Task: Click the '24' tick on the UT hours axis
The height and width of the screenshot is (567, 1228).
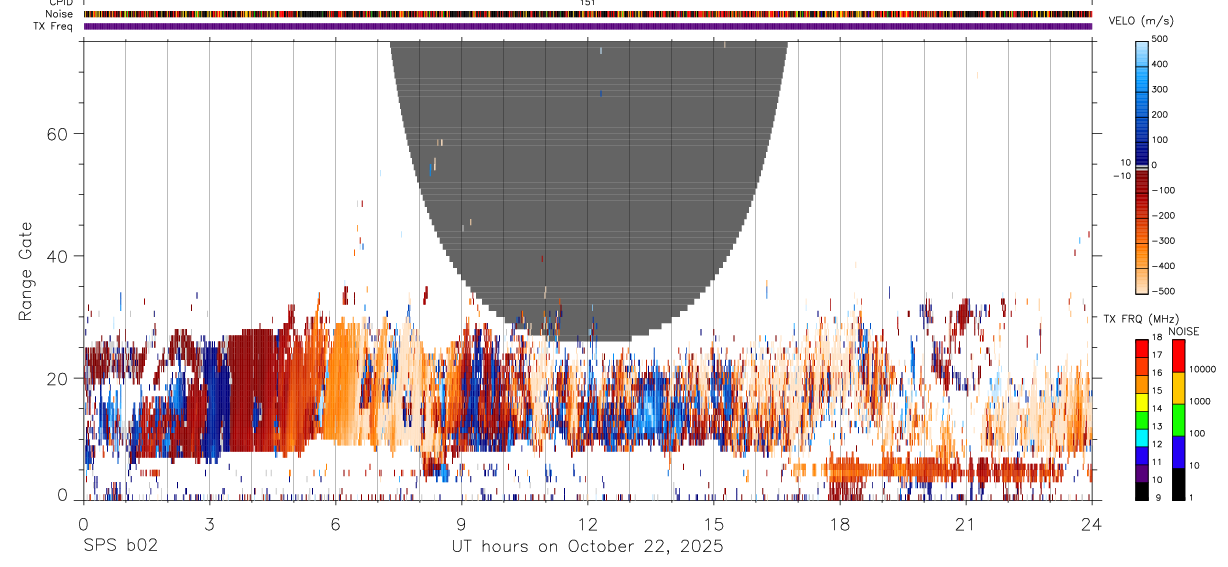Action: pos(1092,523)
